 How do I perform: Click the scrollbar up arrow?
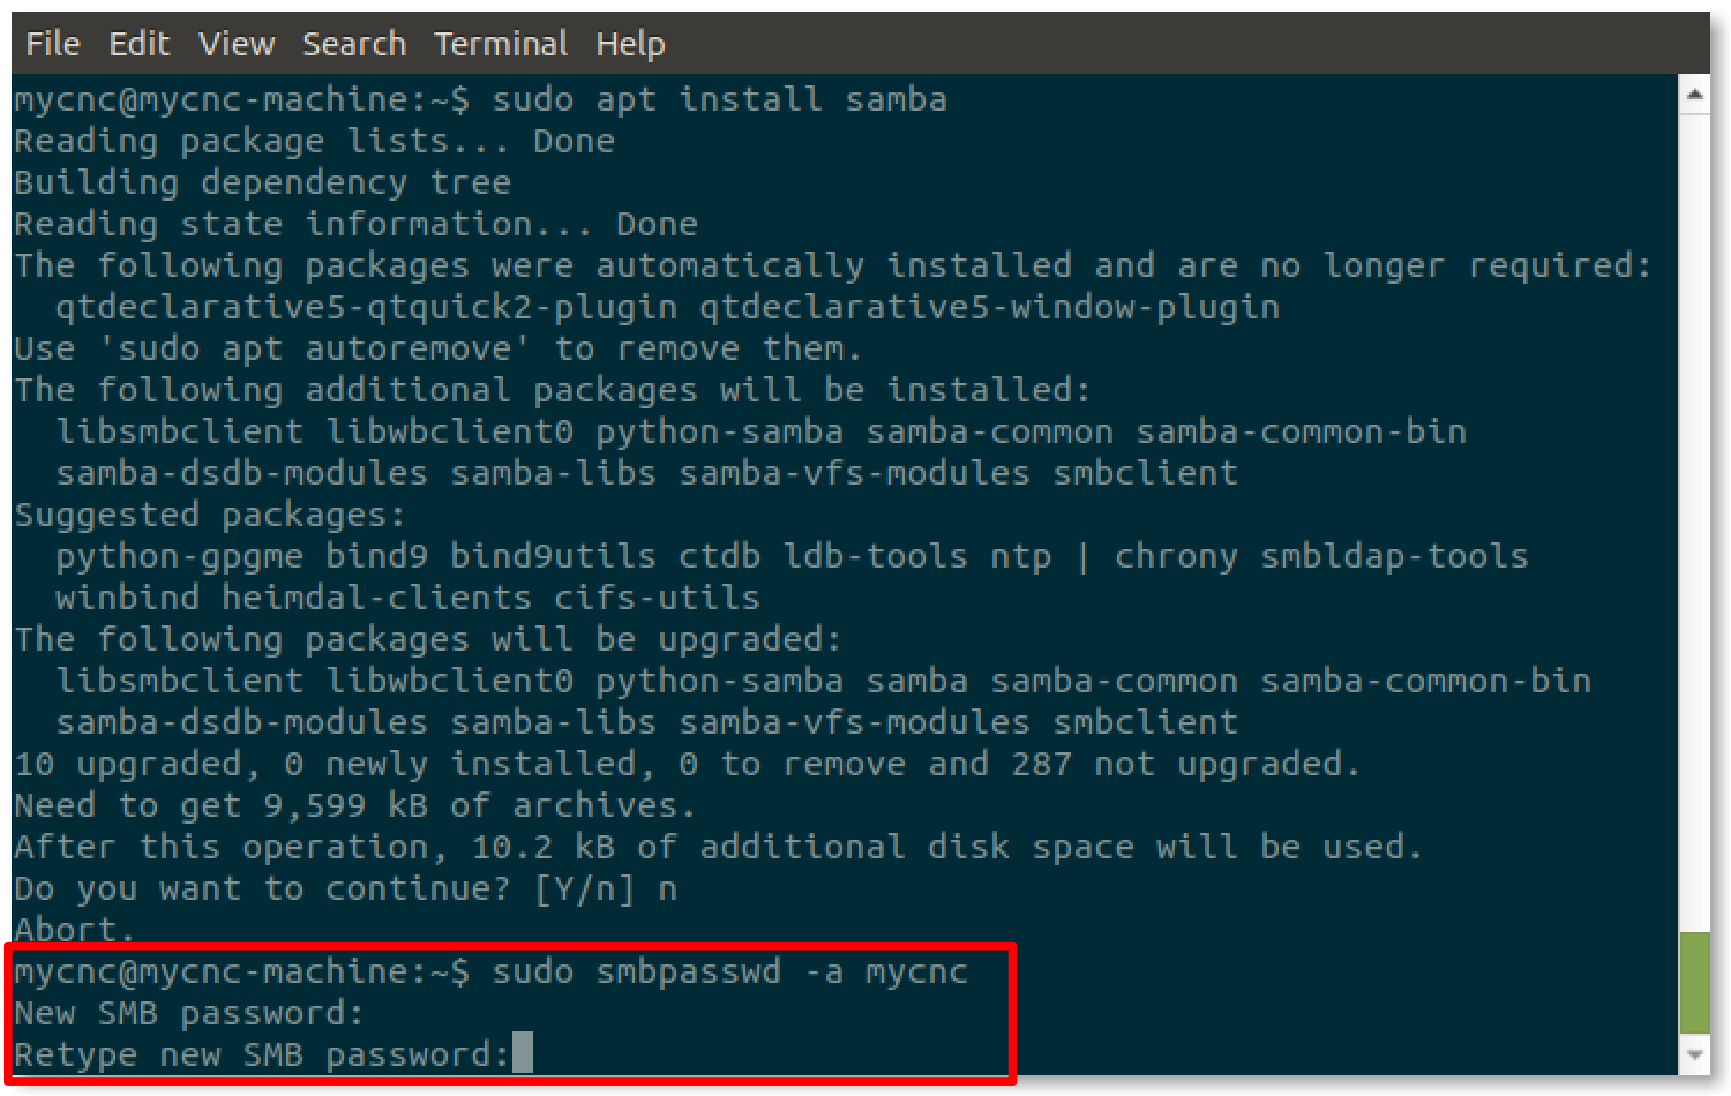(x=1694, y=96)
